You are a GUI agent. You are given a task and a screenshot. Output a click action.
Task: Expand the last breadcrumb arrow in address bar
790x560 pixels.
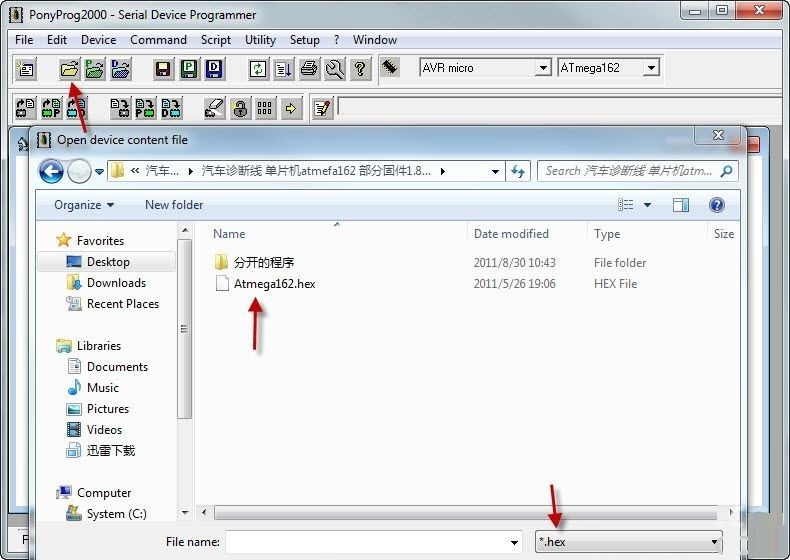coord(442,171)
